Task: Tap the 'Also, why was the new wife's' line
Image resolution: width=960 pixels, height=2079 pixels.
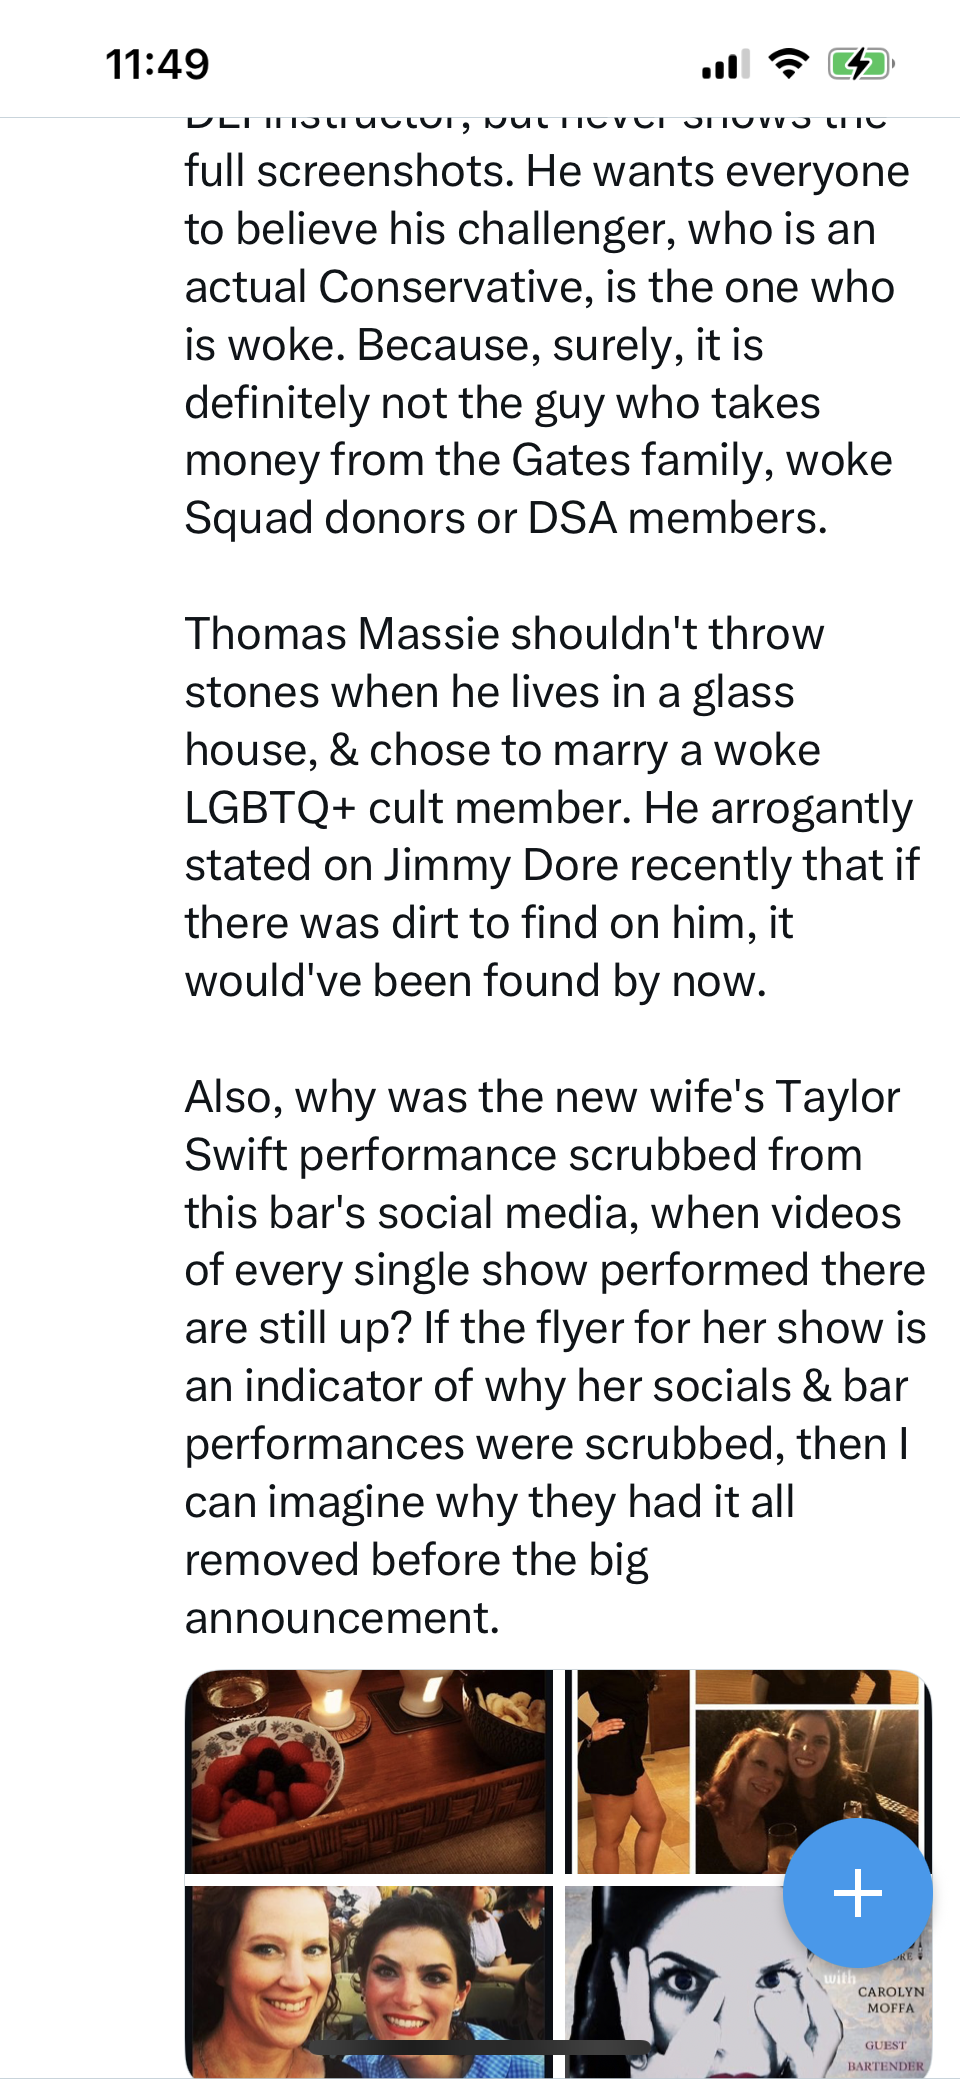Action: pyautogui.click(x=542, y=1097)
